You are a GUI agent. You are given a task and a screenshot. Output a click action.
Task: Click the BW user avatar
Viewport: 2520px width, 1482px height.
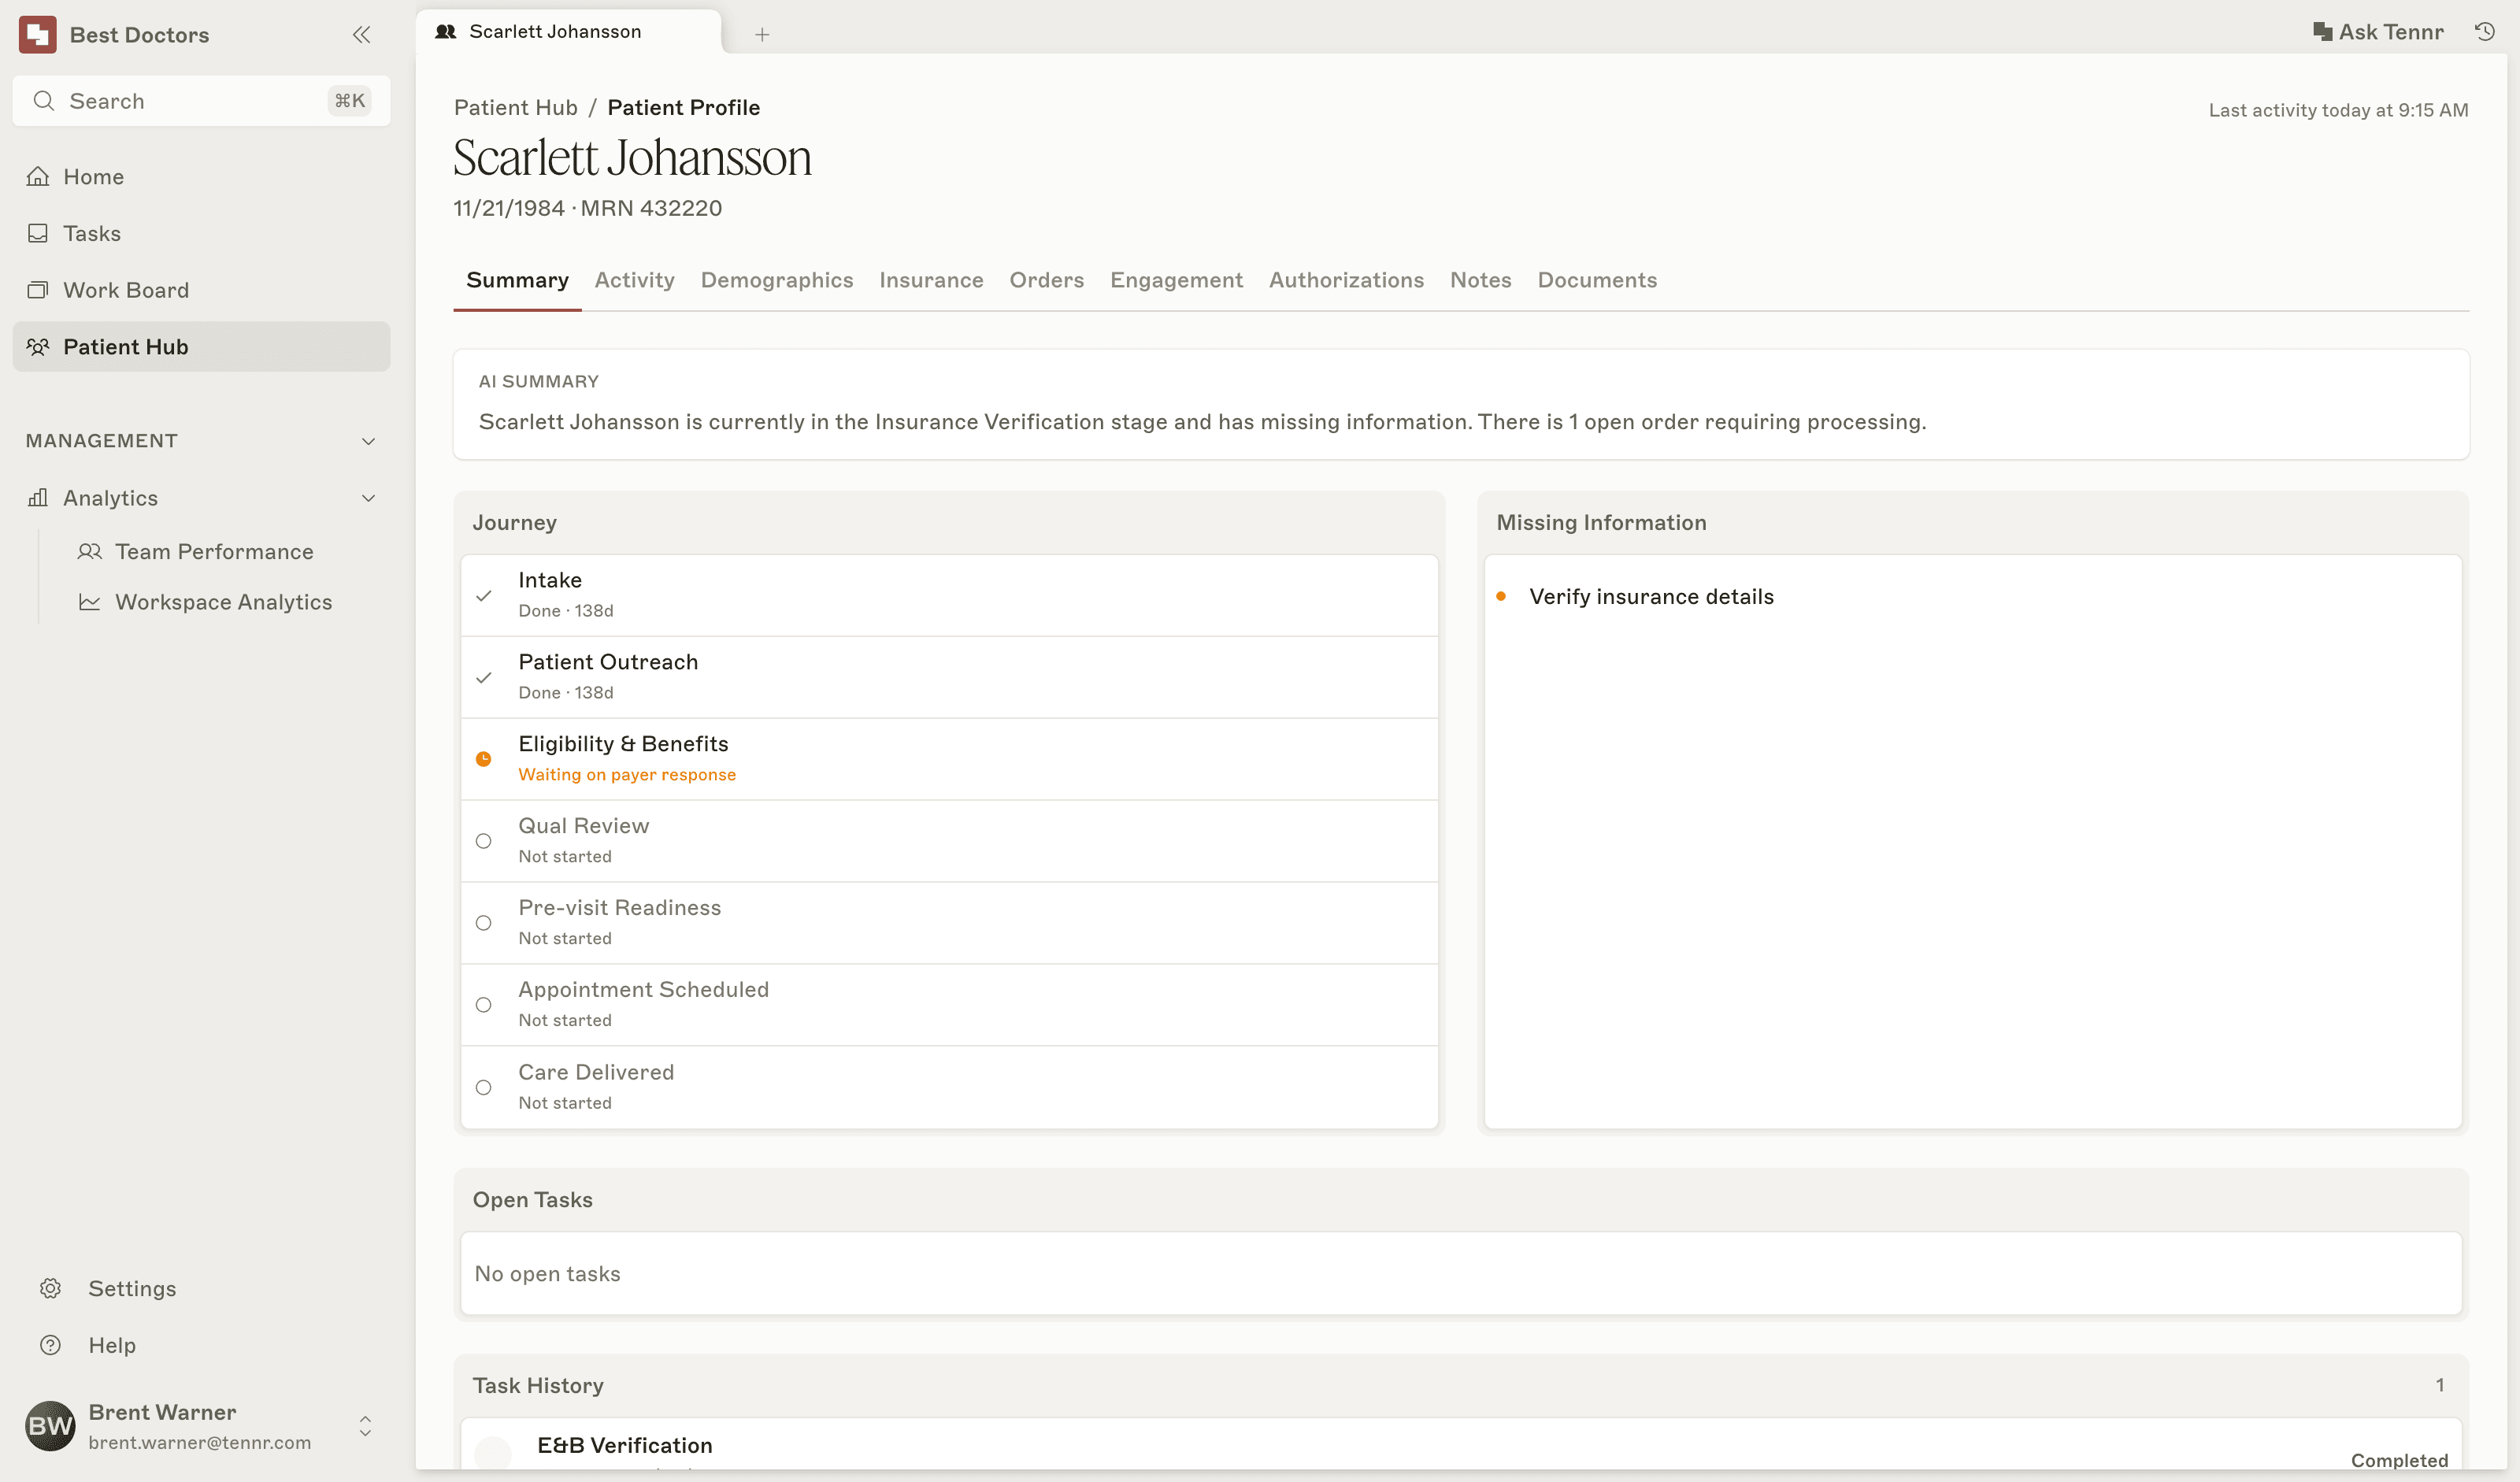coord(50,1425)
